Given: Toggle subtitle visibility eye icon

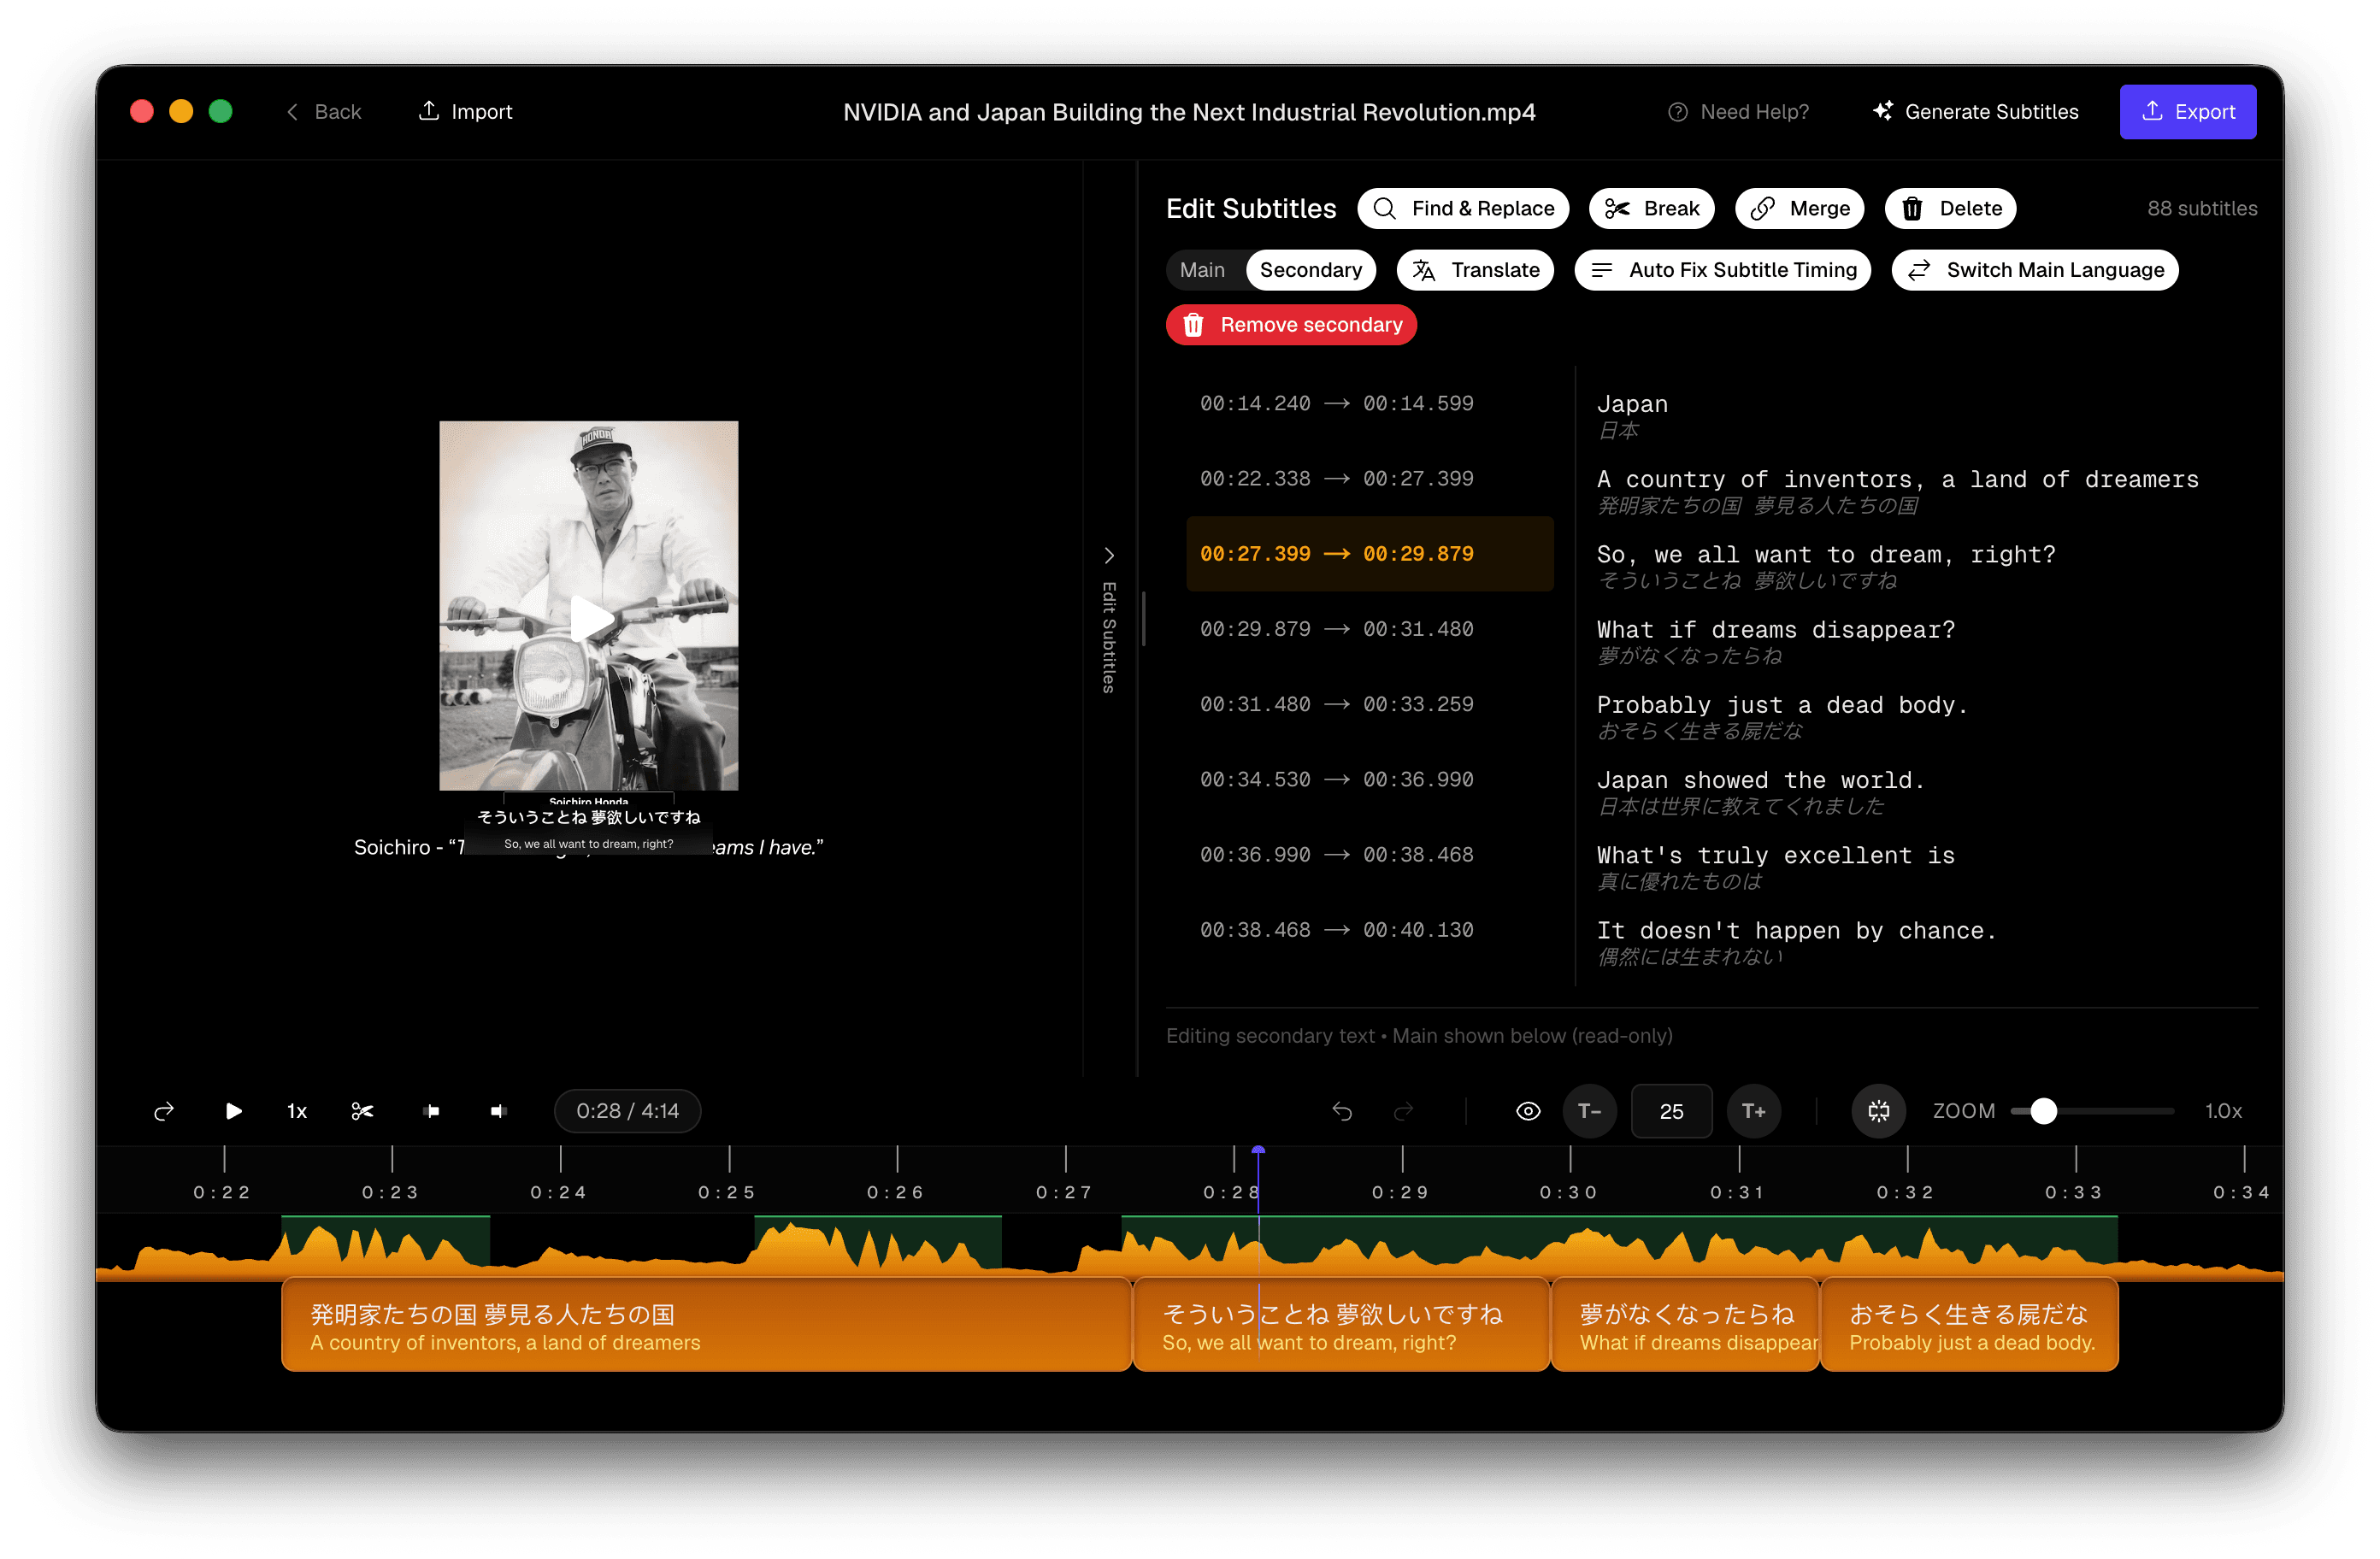Looking at the screenshot, I should (1528, 1111).
